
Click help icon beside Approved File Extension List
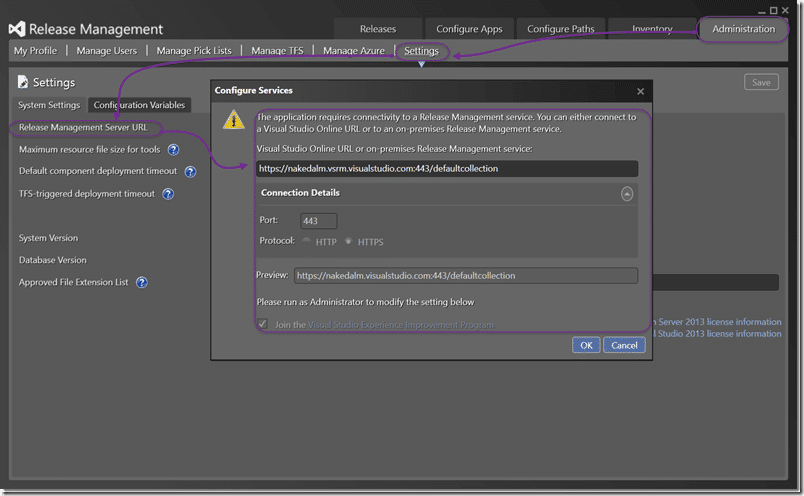142,283
